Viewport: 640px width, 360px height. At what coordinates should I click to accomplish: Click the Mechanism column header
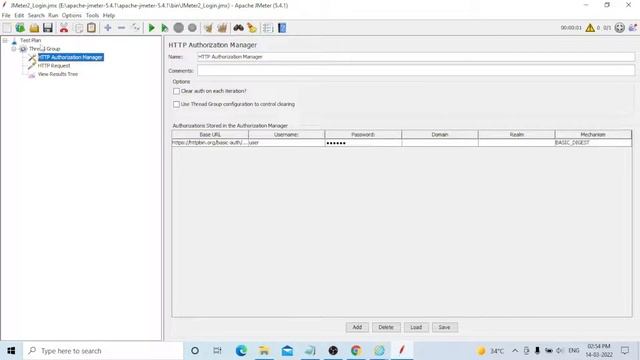point(593,134)
